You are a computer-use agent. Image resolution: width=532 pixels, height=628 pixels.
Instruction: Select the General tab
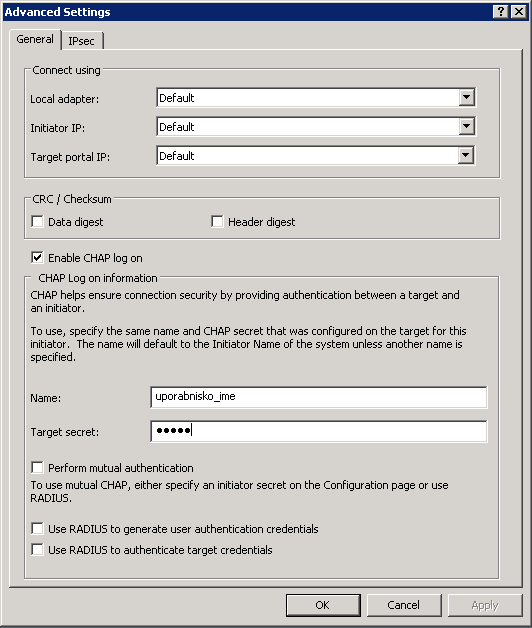tap(35, 39)
